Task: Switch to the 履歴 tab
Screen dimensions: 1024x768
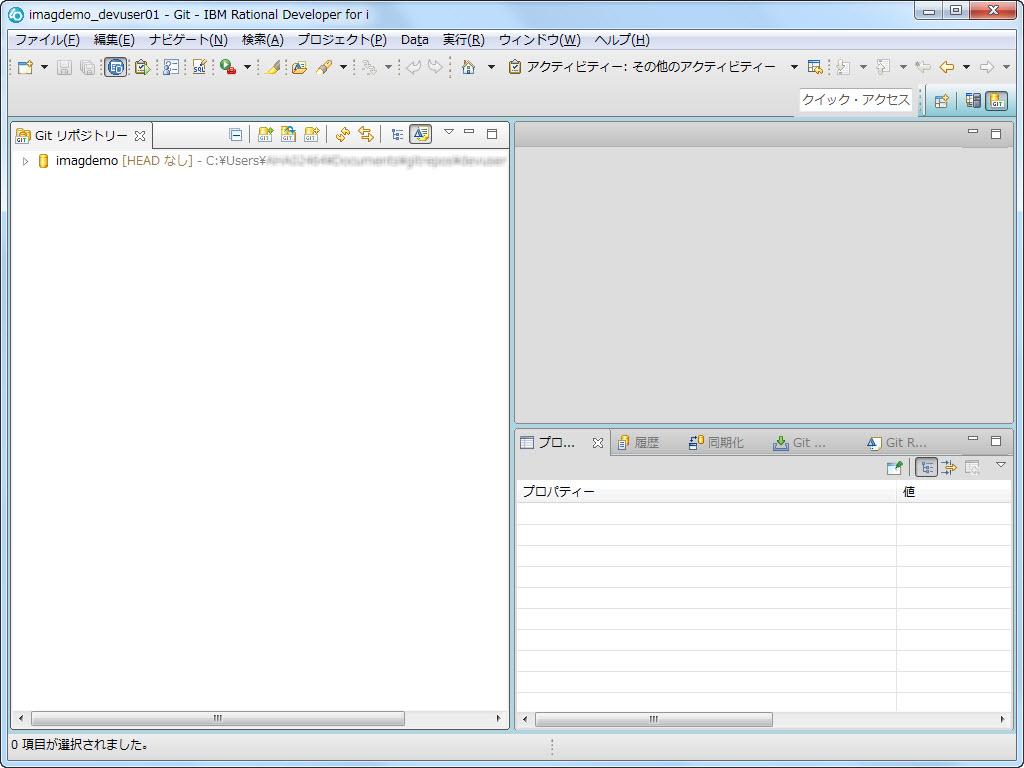Action: point(638,443)
